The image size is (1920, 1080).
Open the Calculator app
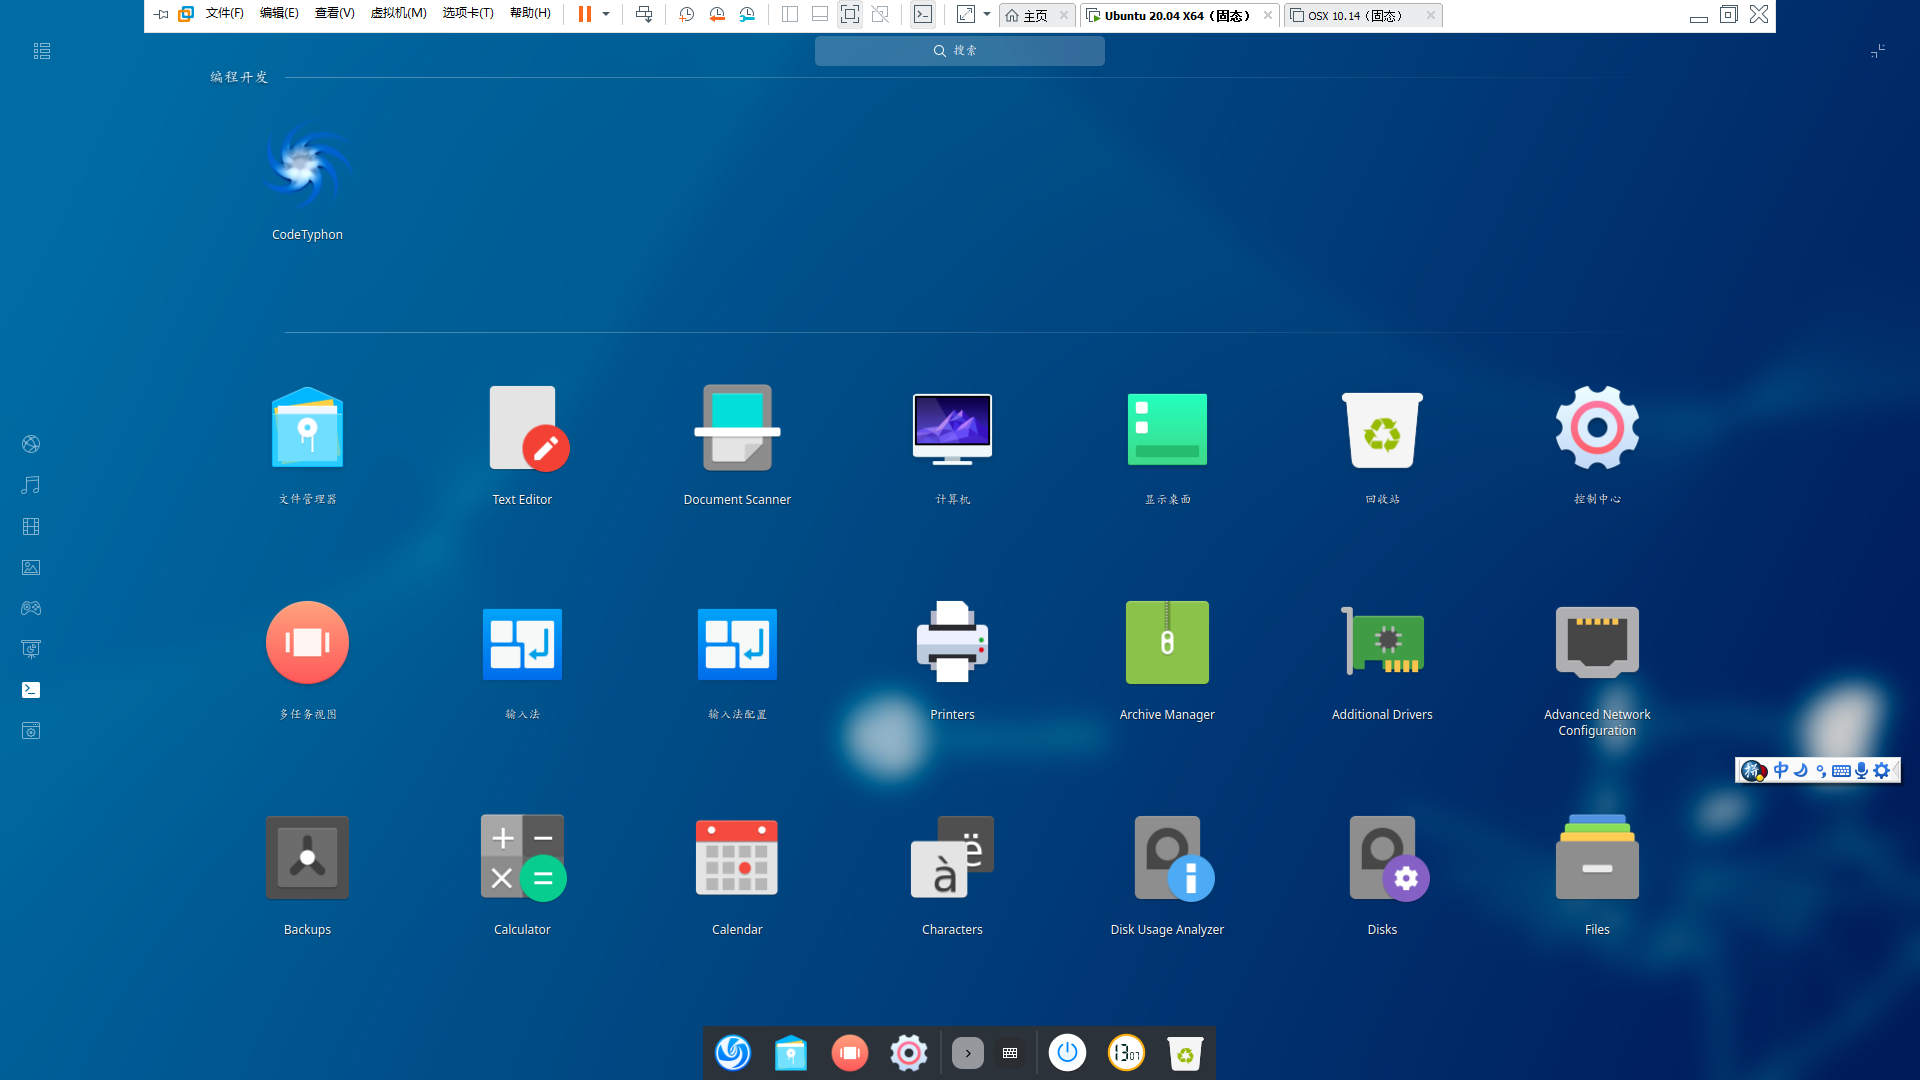click(x=522, y=859)
